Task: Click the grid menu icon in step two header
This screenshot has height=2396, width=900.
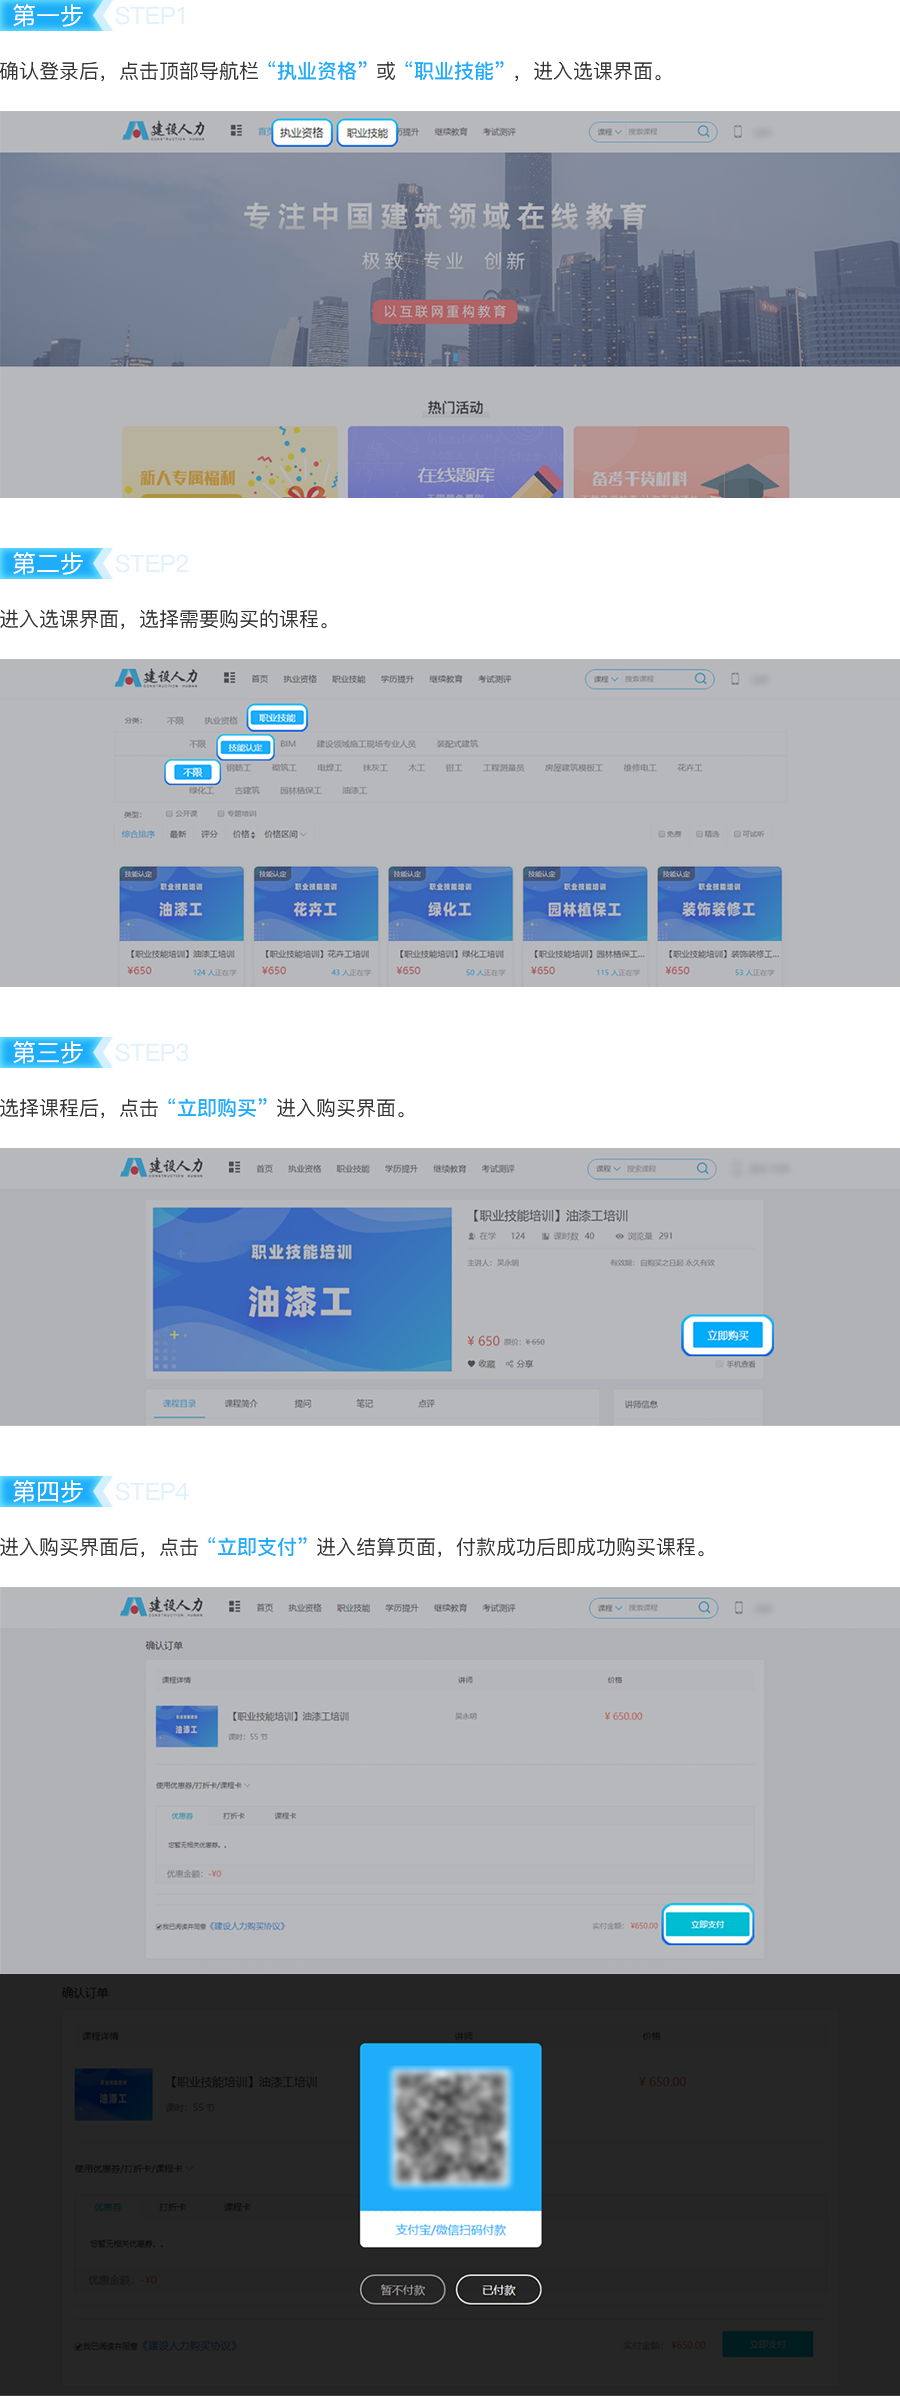Action: tap(229, 678)
